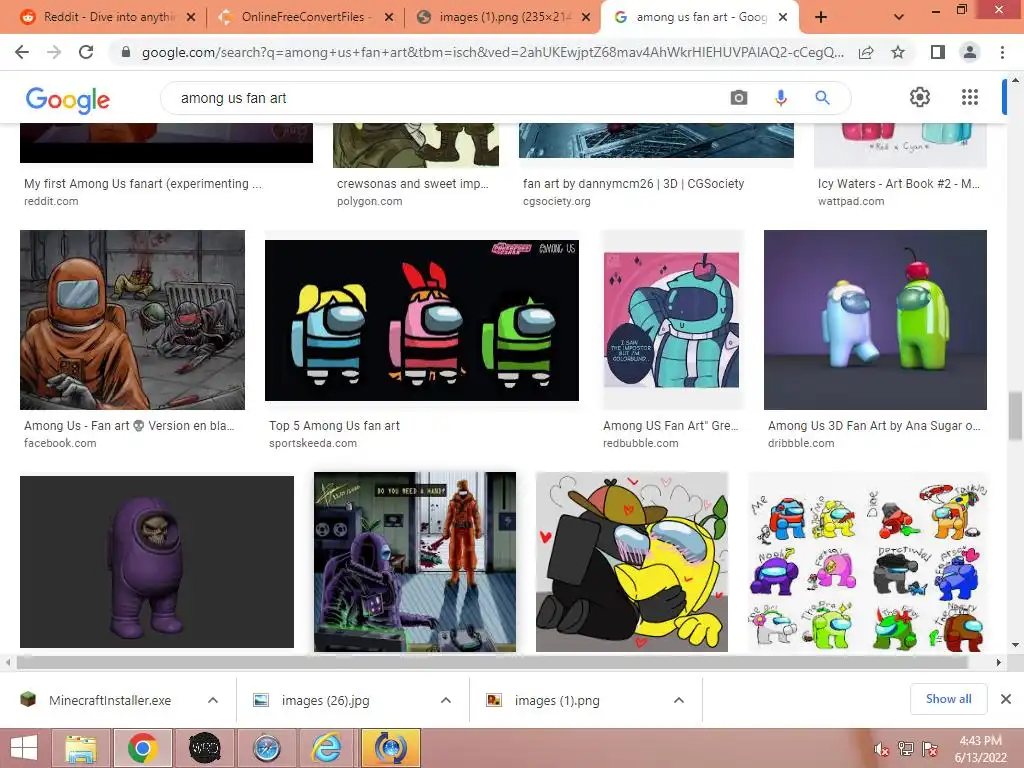Expand images (26).jpg download options
Viewport: 1024px width, 768px height.
(x=446, y=700)
